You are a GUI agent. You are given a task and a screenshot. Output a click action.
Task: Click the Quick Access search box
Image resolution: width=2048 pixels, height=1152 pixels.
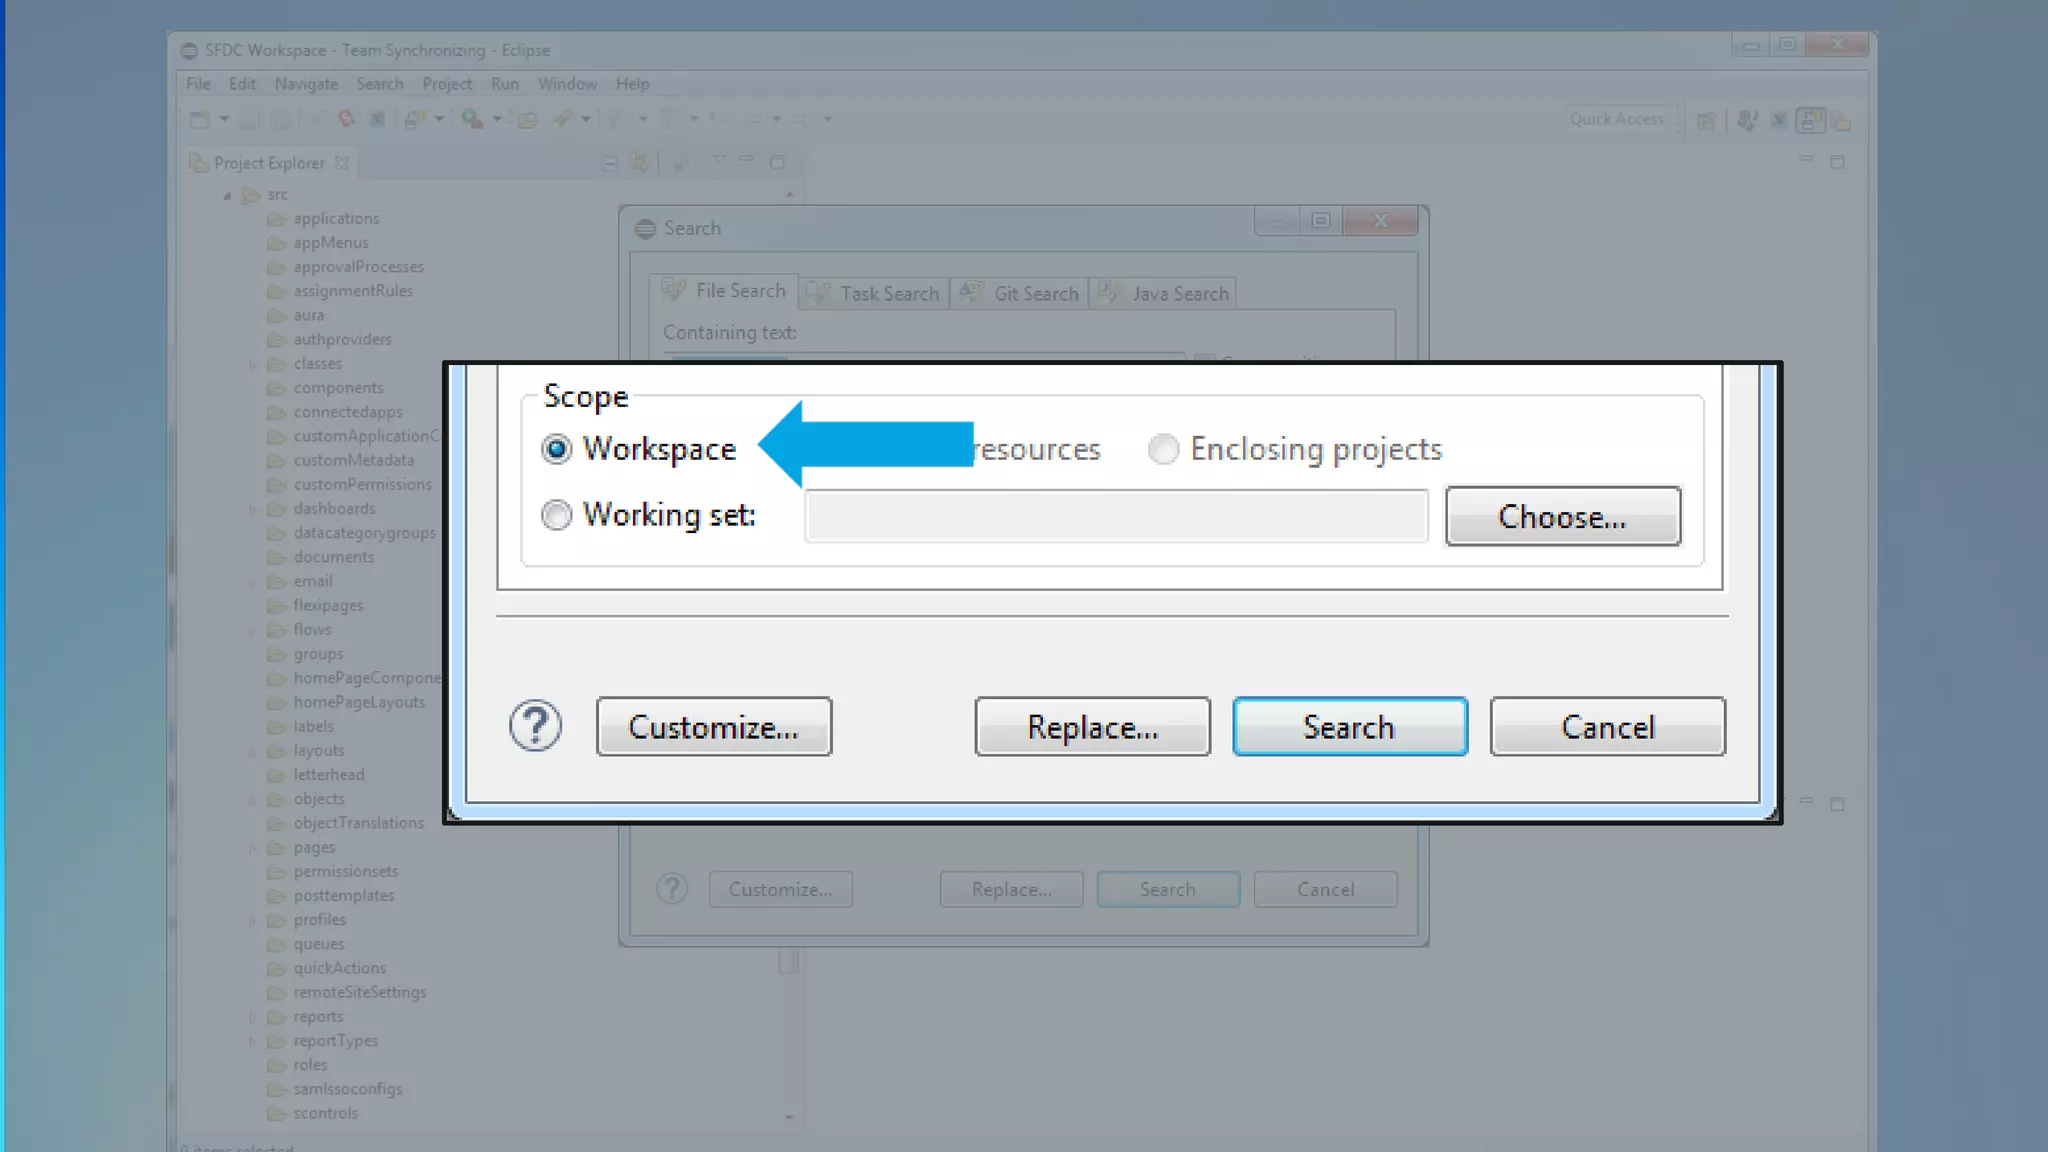(x=1616, y=119)
